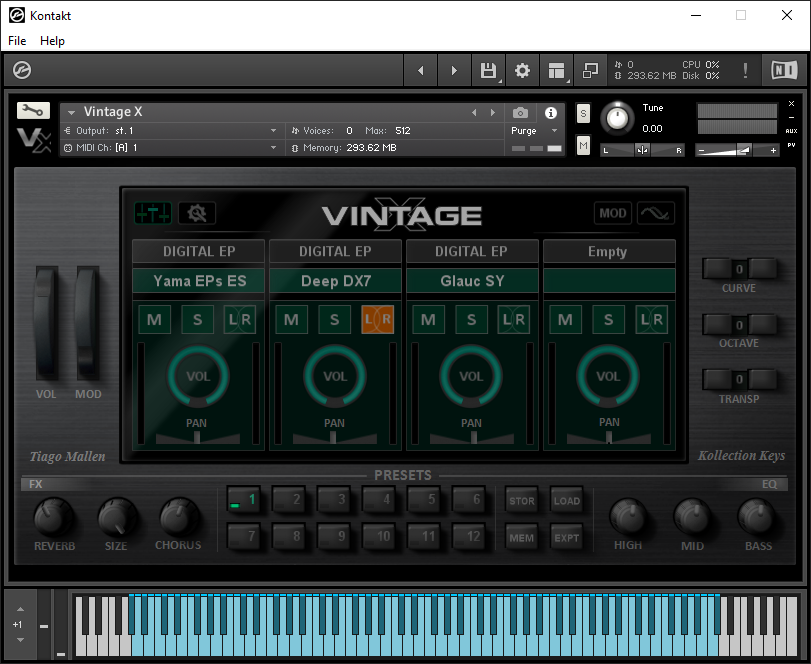
Task: Select next instrument arrow in Vintage X header
Action: 492,112
